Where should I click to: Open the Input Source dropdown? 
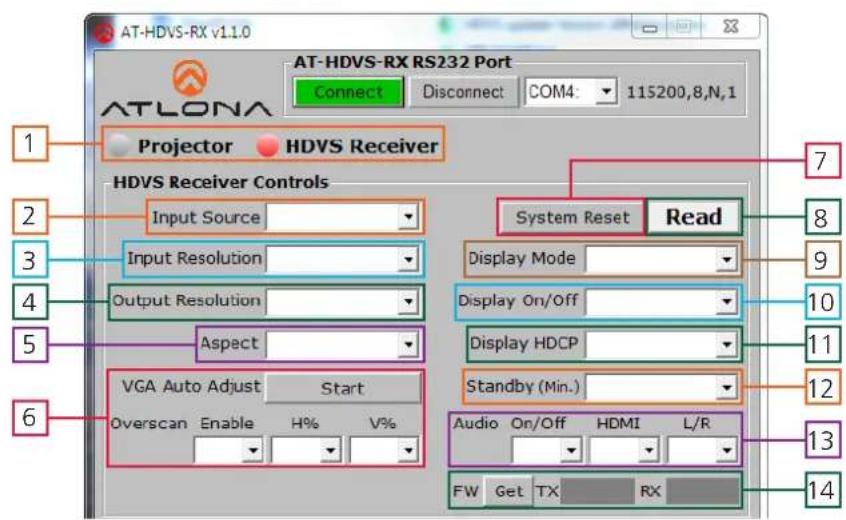coord(343,217)
